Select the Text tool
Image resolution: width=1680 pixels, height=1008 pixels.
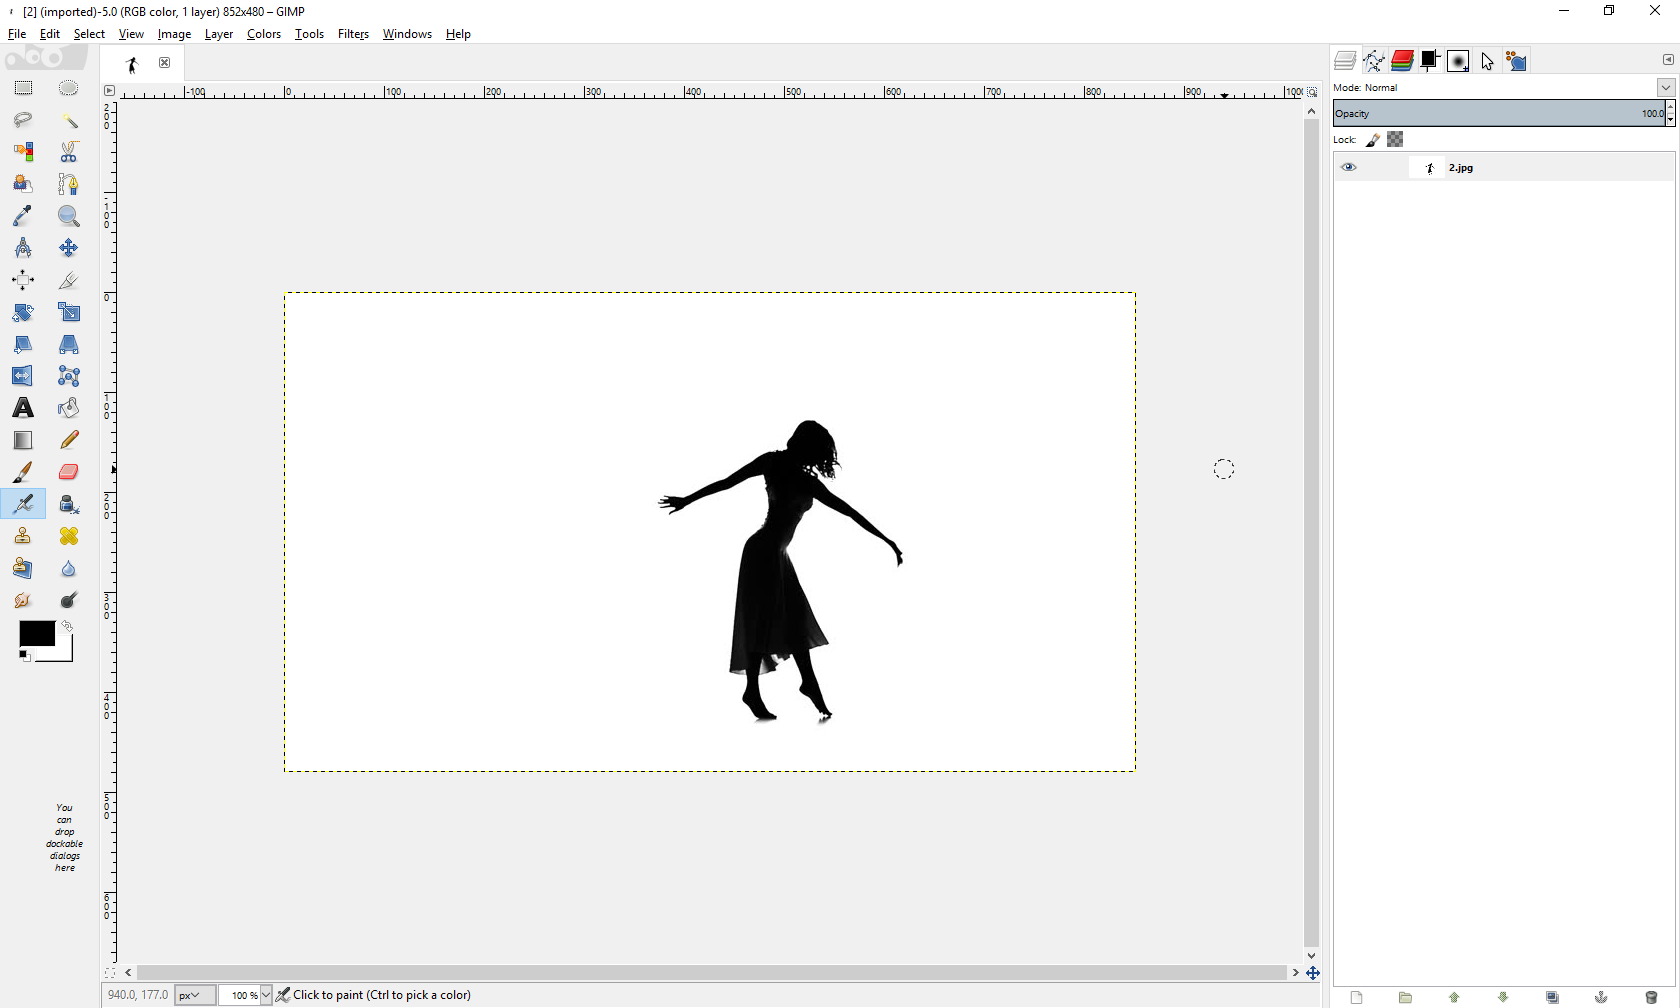(23, 408)
